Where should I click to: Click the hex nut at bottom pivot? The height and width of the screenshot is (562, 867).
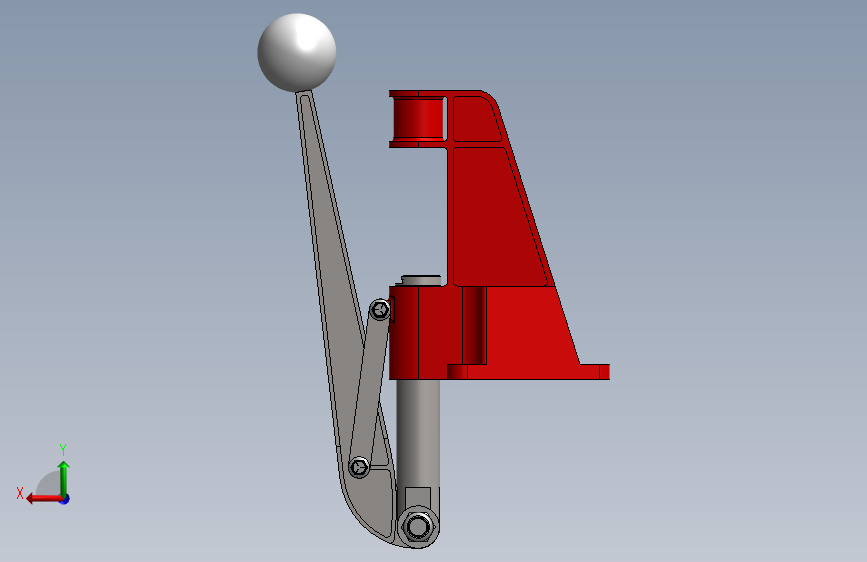[x=418, y=526]
